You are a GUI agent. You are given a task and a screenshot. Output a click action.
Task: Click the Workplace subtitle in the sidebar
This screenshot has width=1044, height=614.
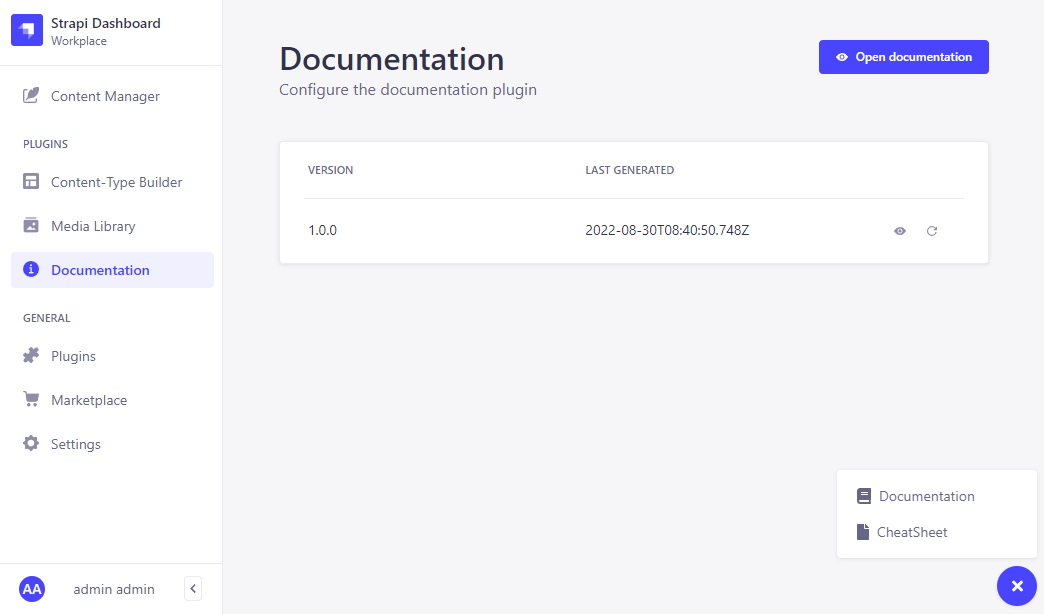pos(79,41)
